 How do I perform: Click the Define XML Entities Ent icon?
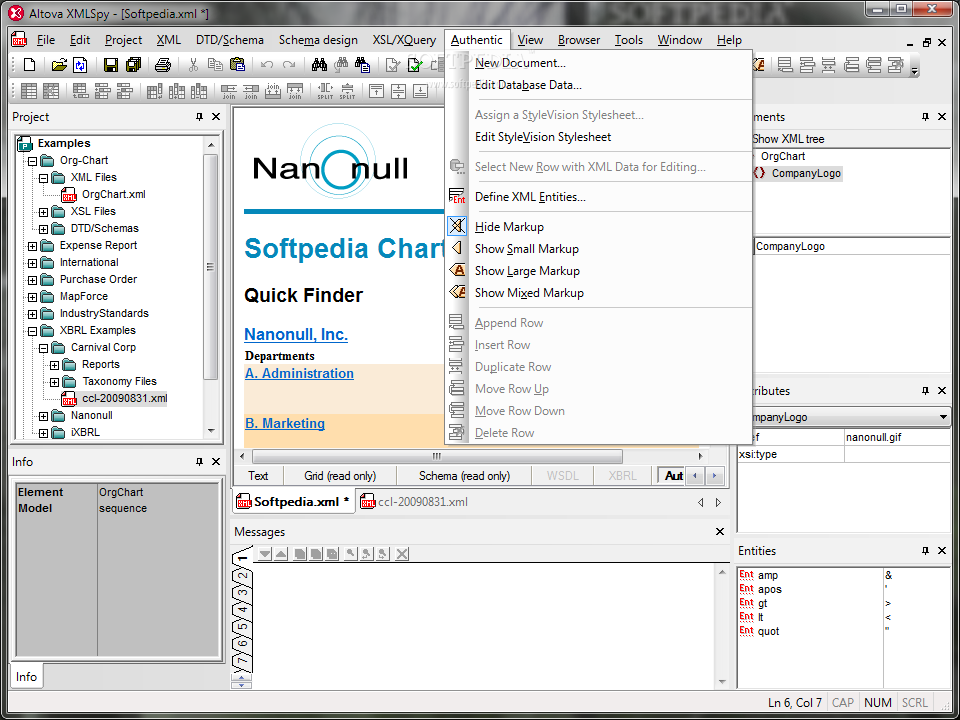(x=457, y=196)
